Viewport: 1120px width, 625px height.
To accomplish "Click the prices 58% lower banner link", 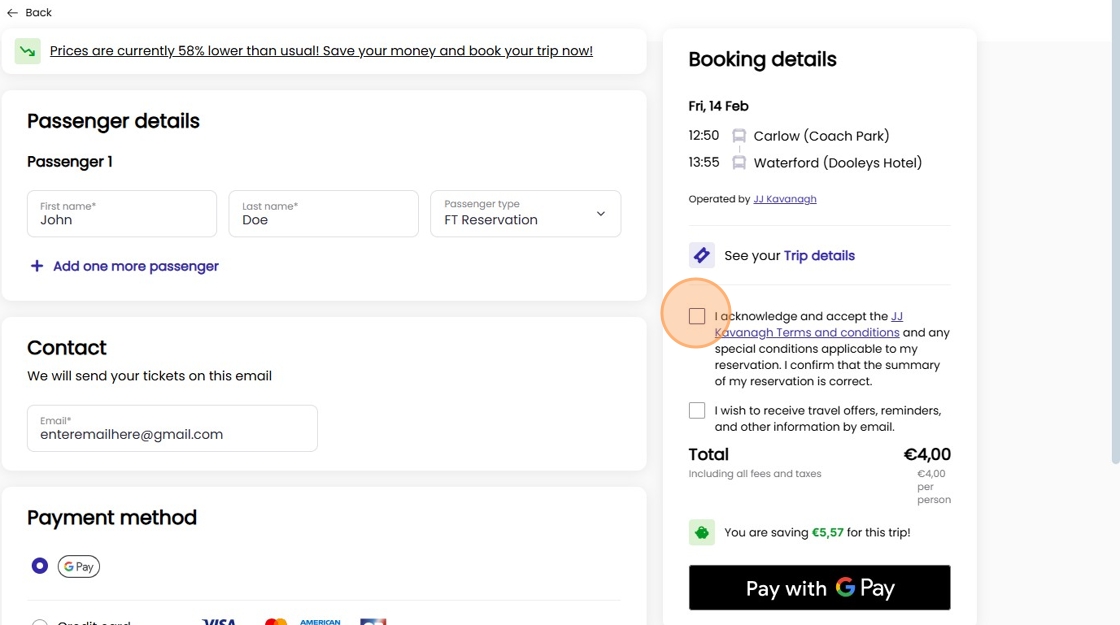I will (x=321, y=51).
